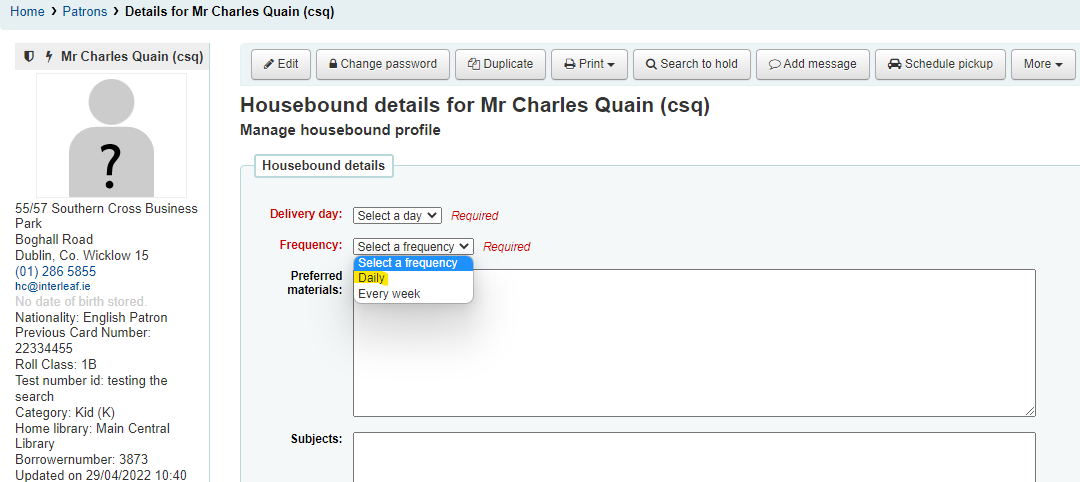Click the phone number (01) 286 5855
The height and width of the screenshot is (482, 1080).
click(x=56, y=271)
